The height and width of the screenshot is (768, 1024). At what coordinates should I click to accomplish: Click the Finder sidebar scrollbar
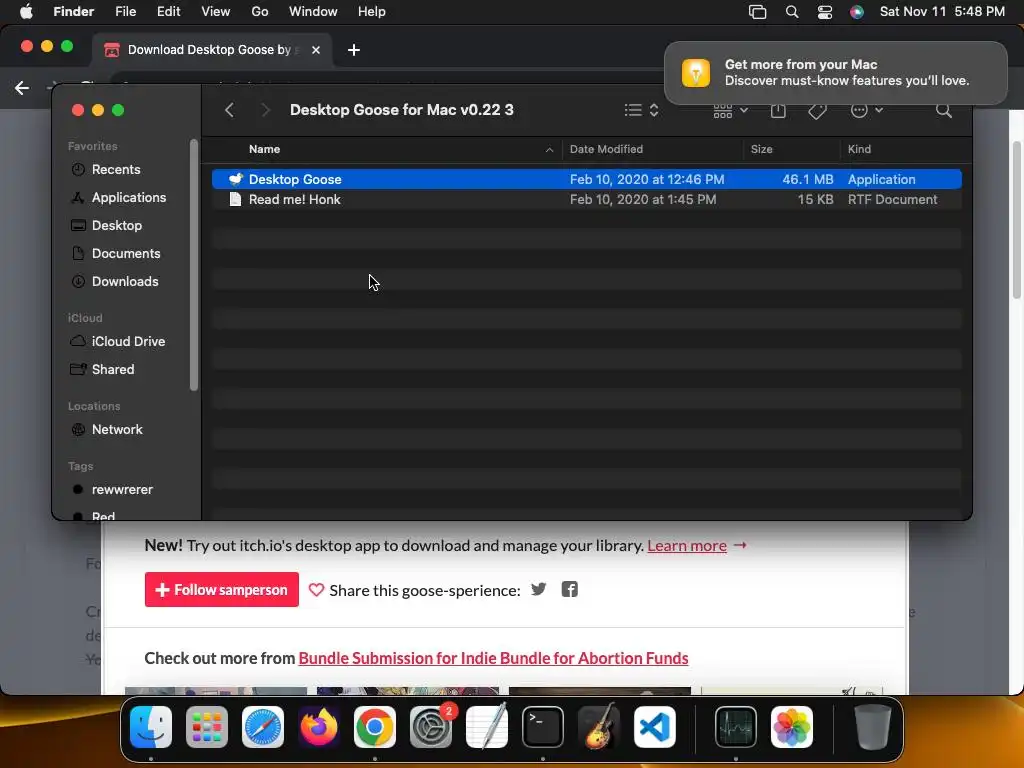click(x=193, y=264)
